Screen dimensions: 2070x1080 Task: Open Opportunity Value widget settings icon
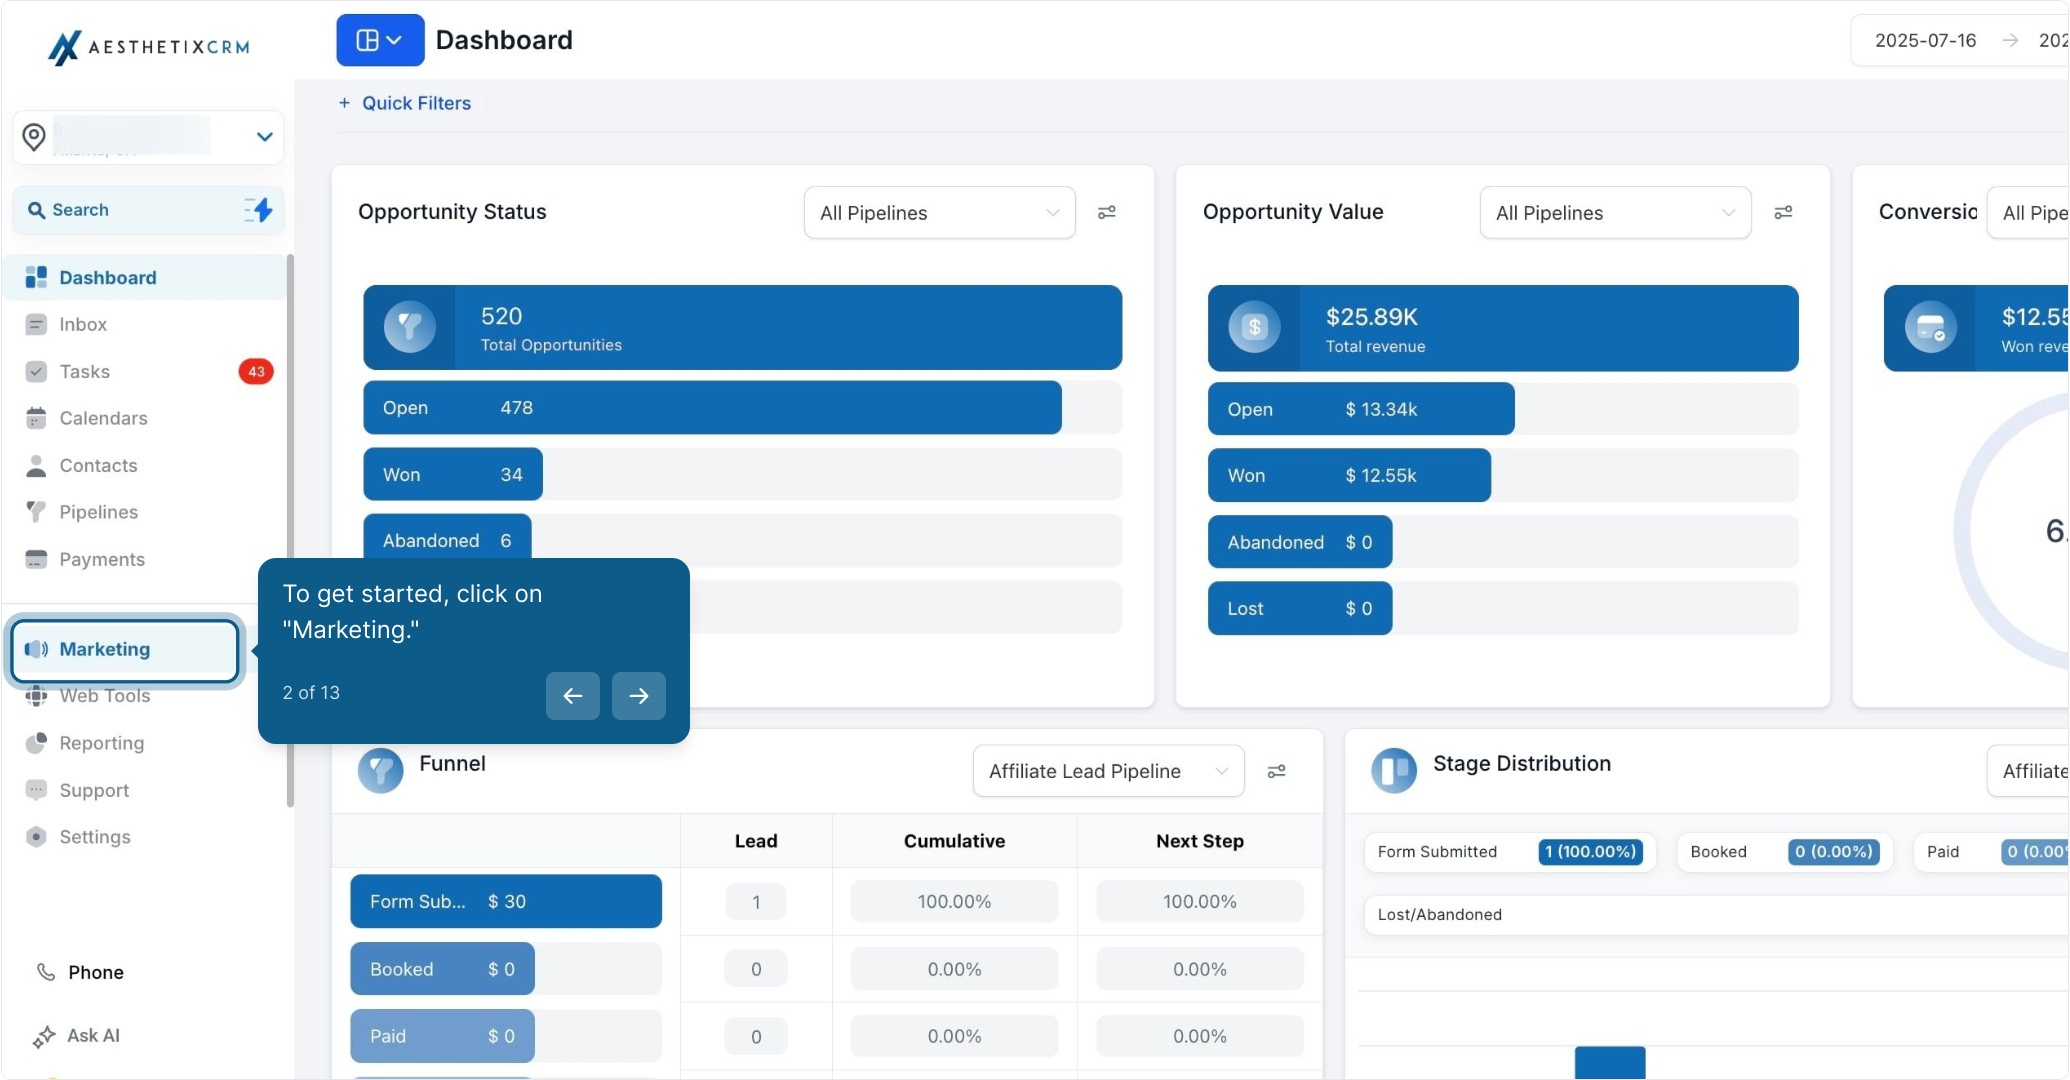point(1783,213)
